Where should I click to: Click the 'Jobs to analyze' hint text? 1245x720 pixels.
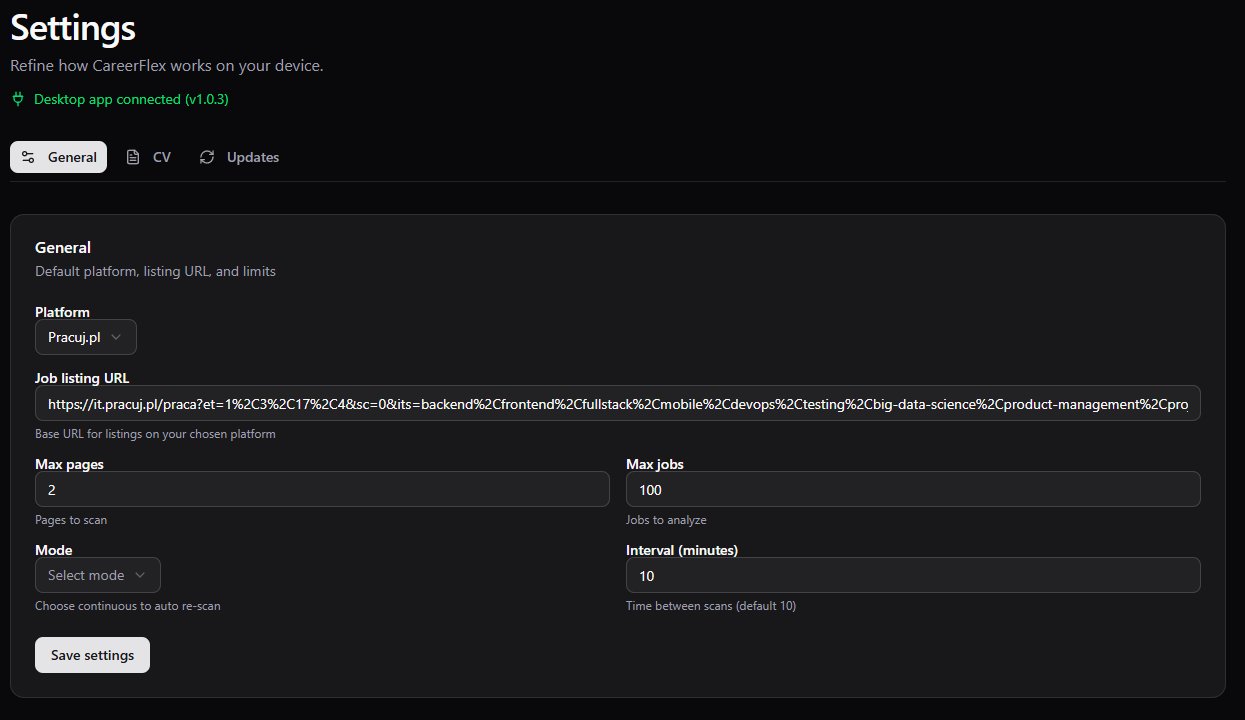click(666, 520)
